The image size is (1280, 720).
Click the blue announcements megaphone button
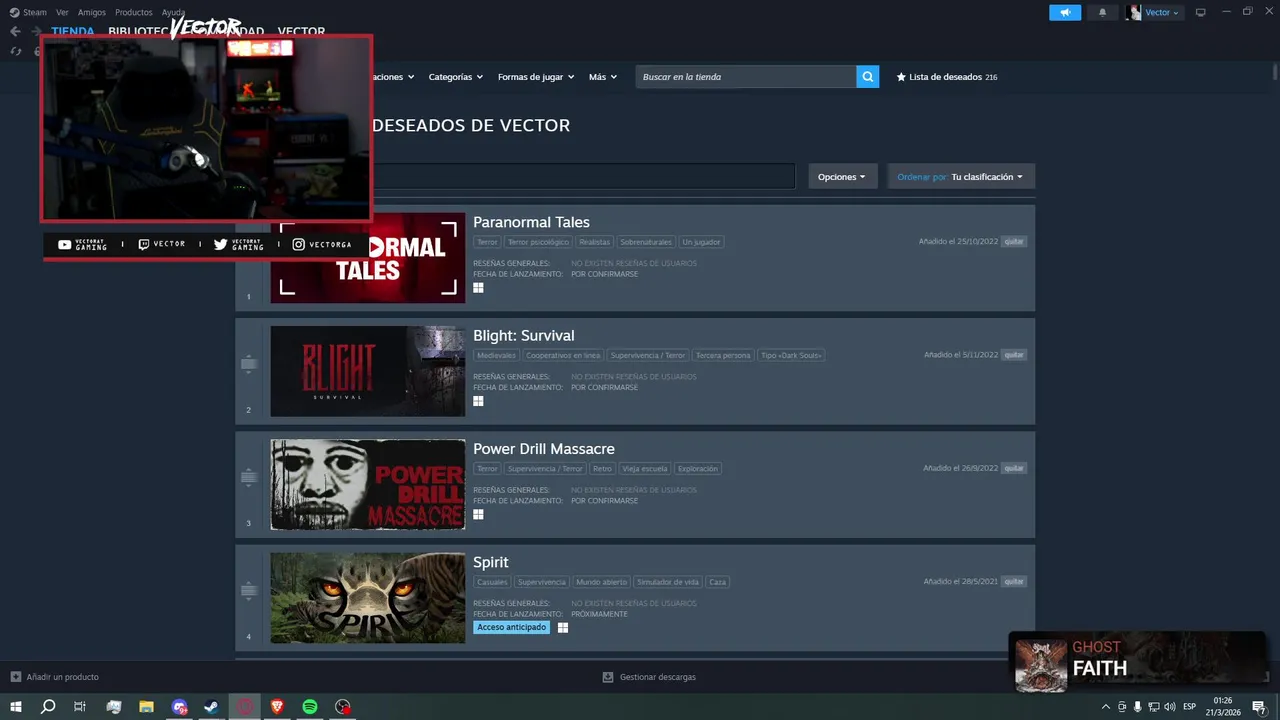pos(1065,12)
